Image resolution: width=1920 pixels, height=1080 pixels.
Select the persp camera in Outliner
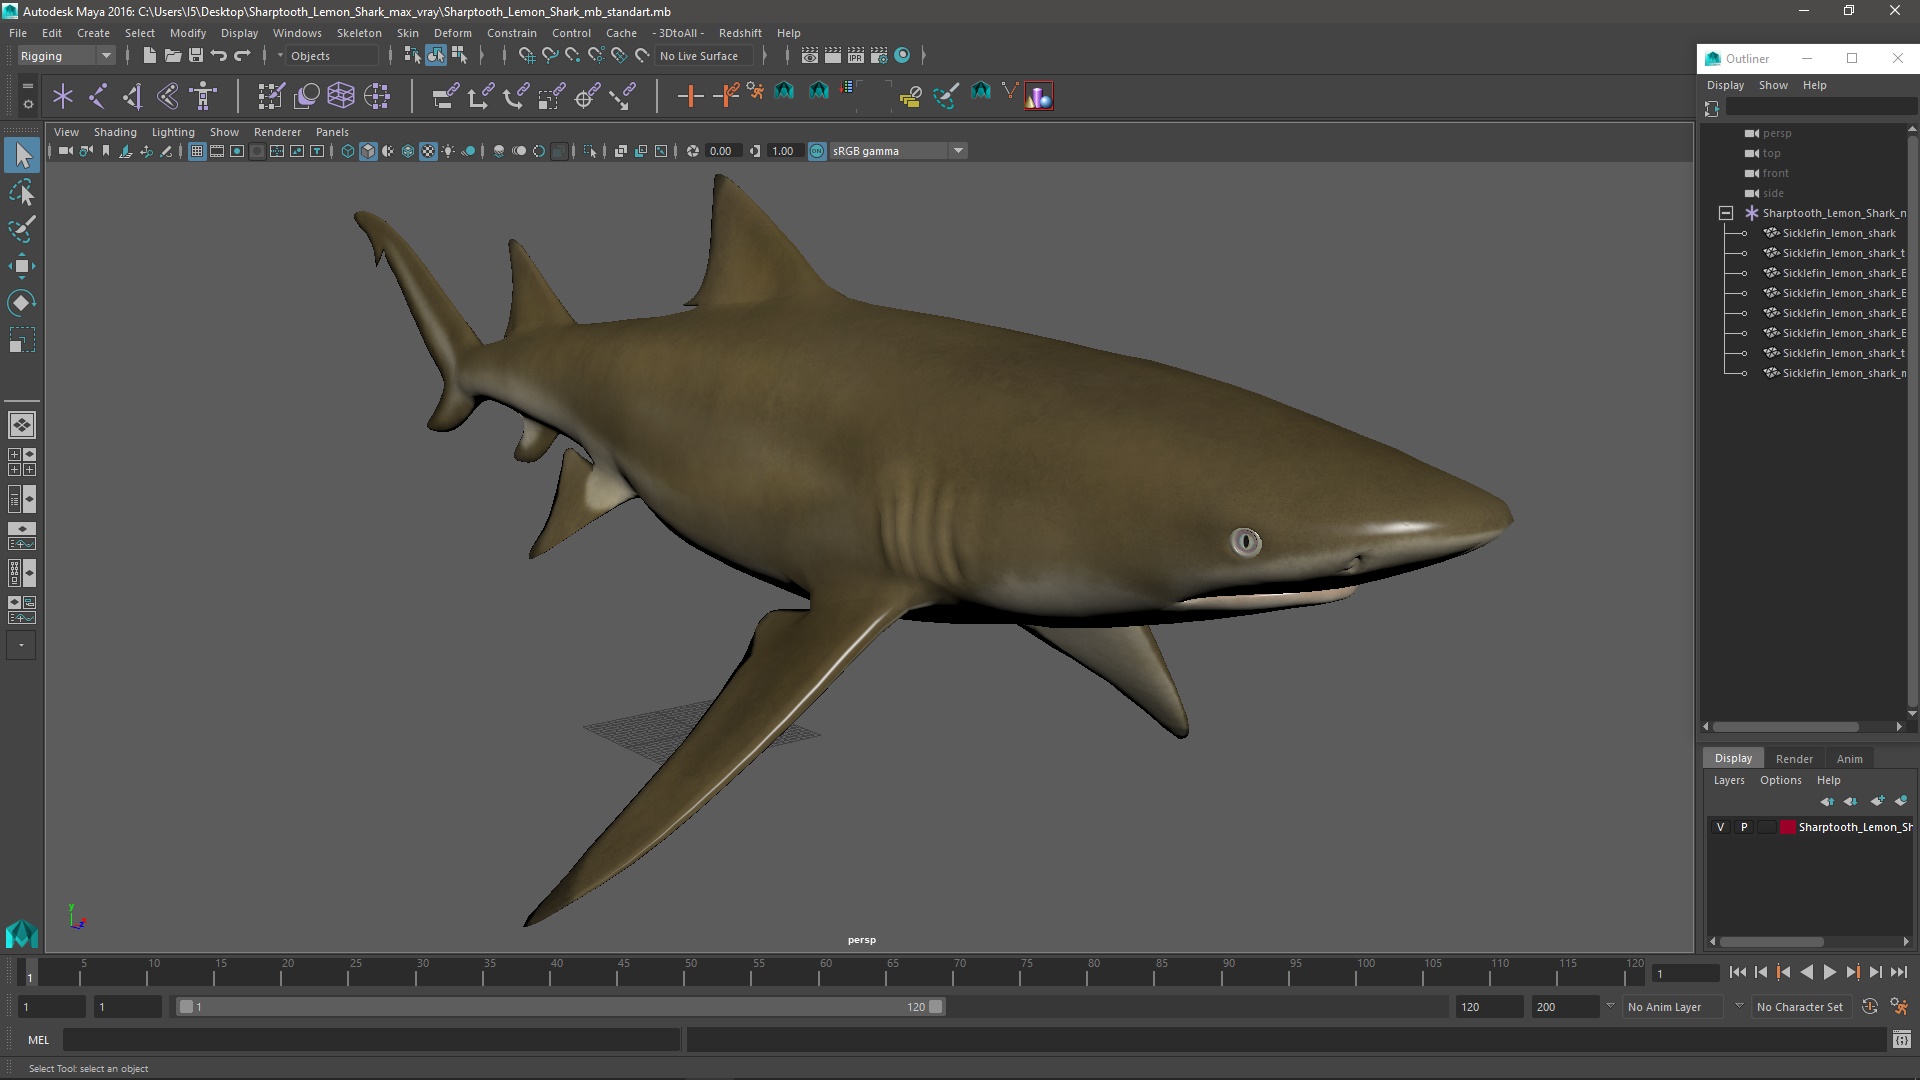[x=1776, y=133]
